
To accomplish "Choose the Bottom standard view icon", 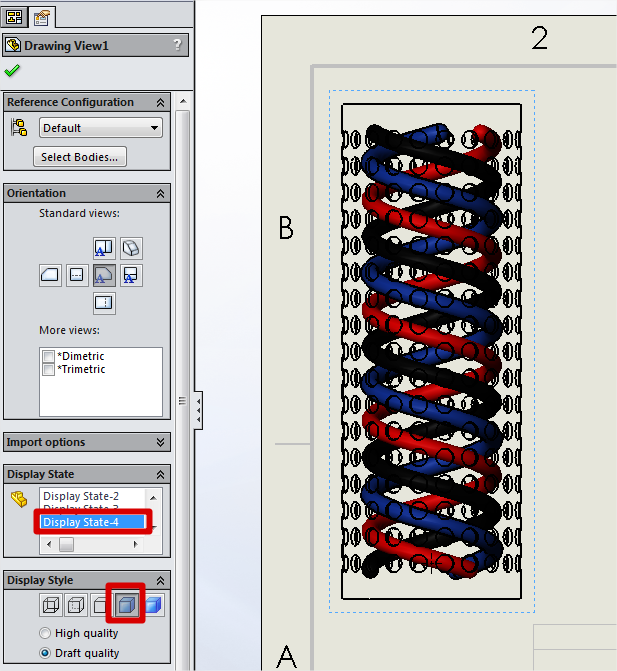I will [x=104, y=303].
